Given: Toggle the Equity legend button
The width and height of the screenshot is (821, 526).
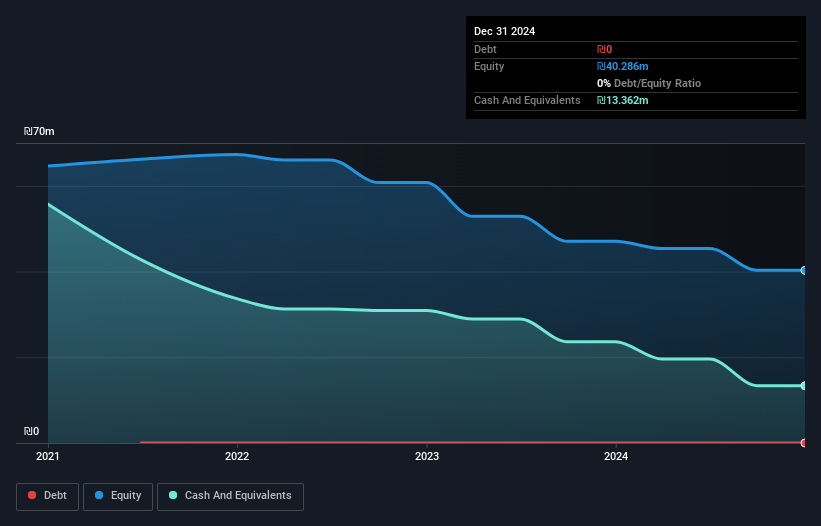Looking at the screenshot, I should 118,496.
